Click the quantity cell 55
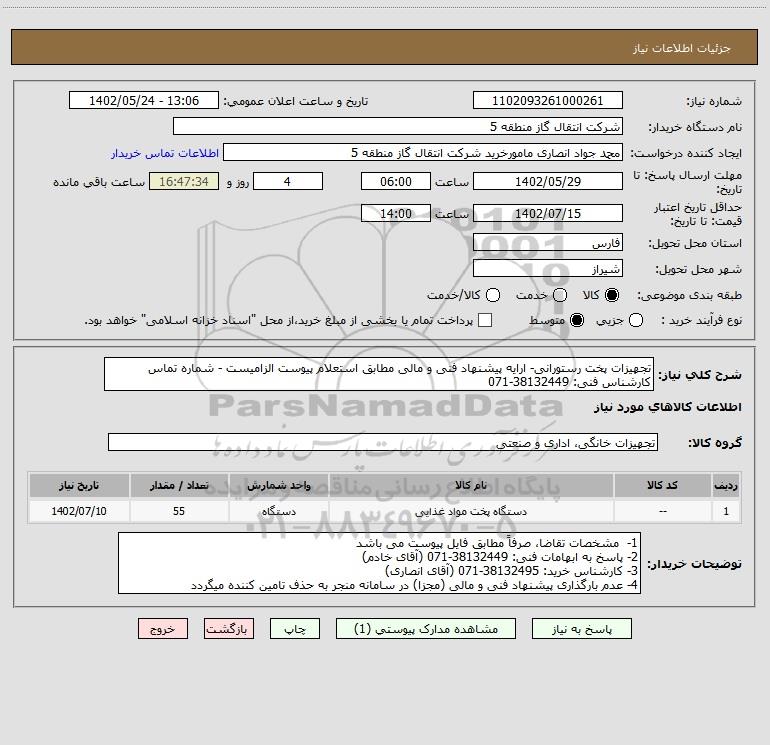The width and height of the screenshot is (770, 745). click(x=179, y=511)
